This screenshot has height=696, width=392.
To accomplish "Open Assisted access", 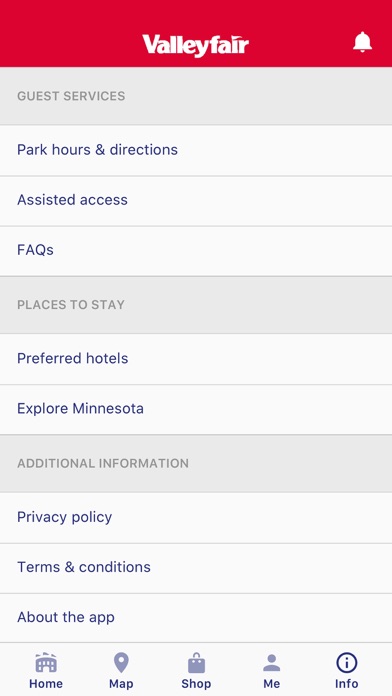I will [x=196, y=200].
